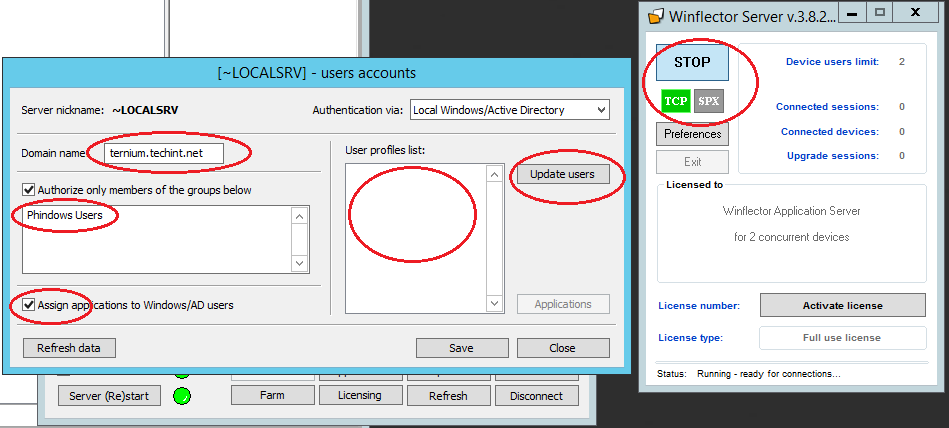Click the Winflector Server title bar icon

point(656,16)
